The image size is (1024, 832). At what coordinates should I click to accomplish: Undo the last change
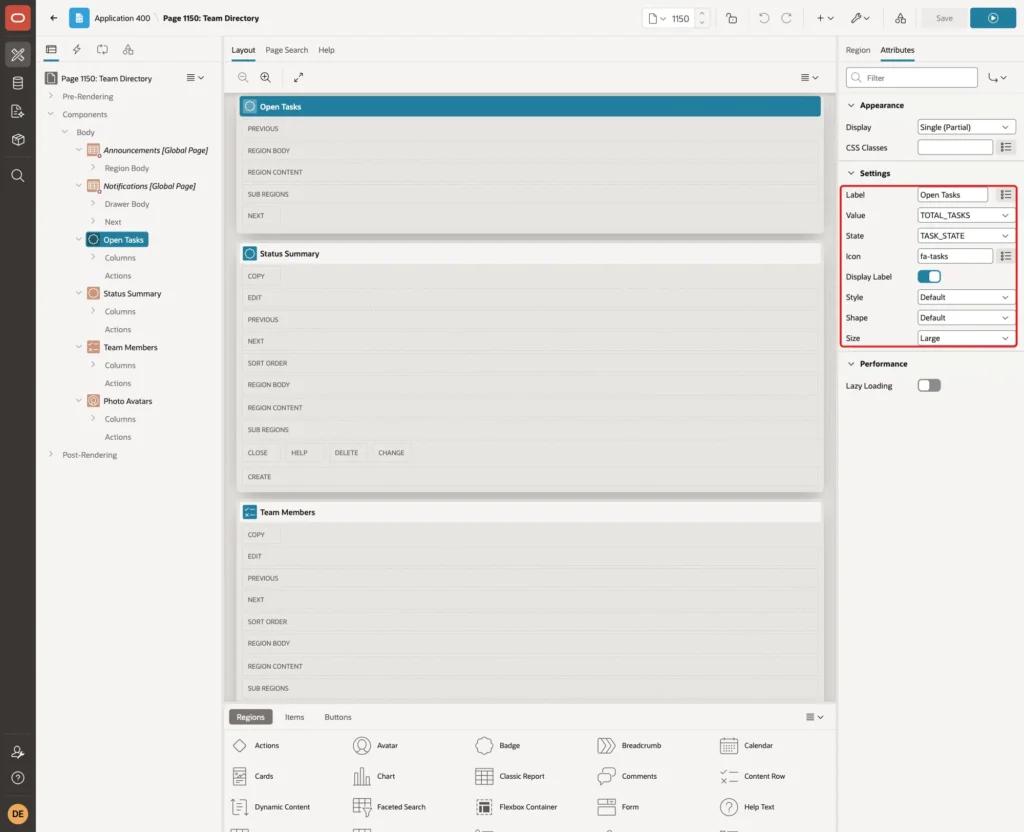coord(763,18)
